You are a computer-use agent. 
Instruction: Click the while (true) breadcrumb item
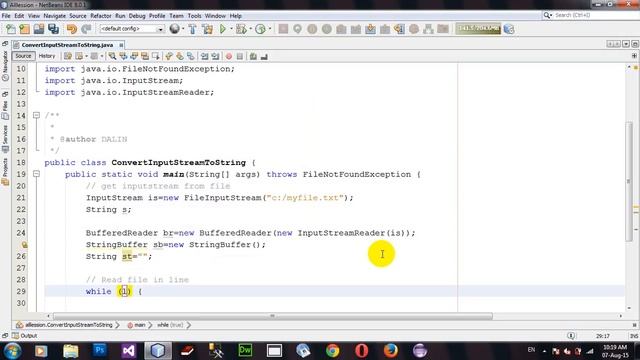pos(170,325)
